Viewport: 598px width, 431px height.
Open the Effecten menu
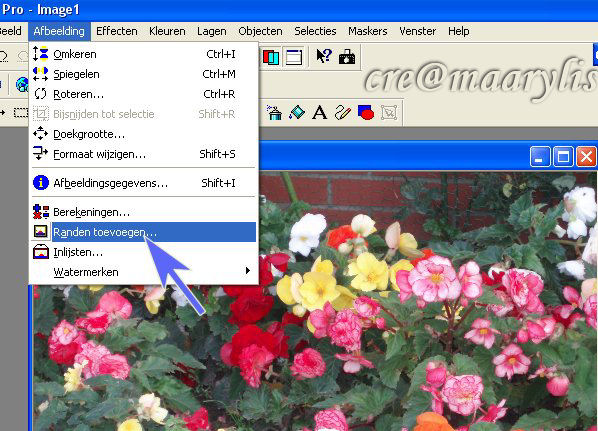tap(117, 31)
